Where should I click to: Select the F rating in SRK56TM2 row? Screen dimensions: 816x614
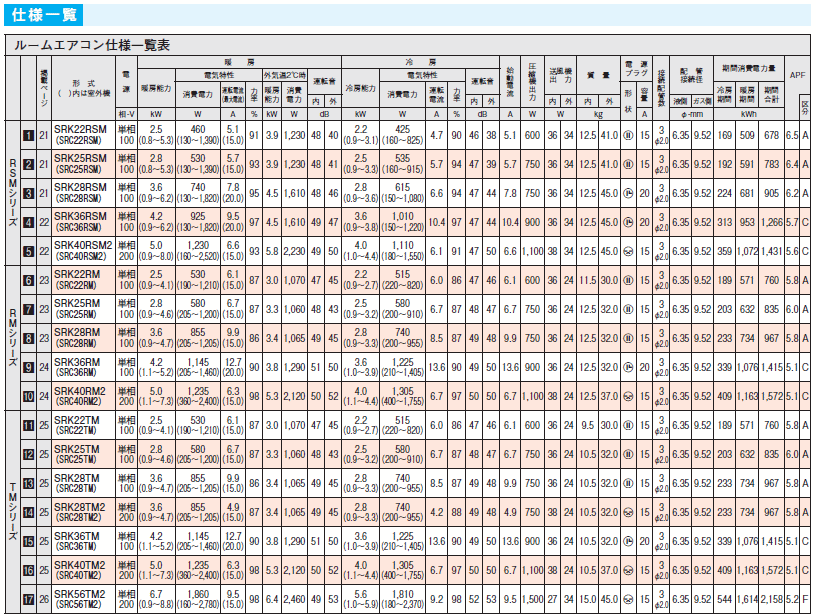(805, 599)
